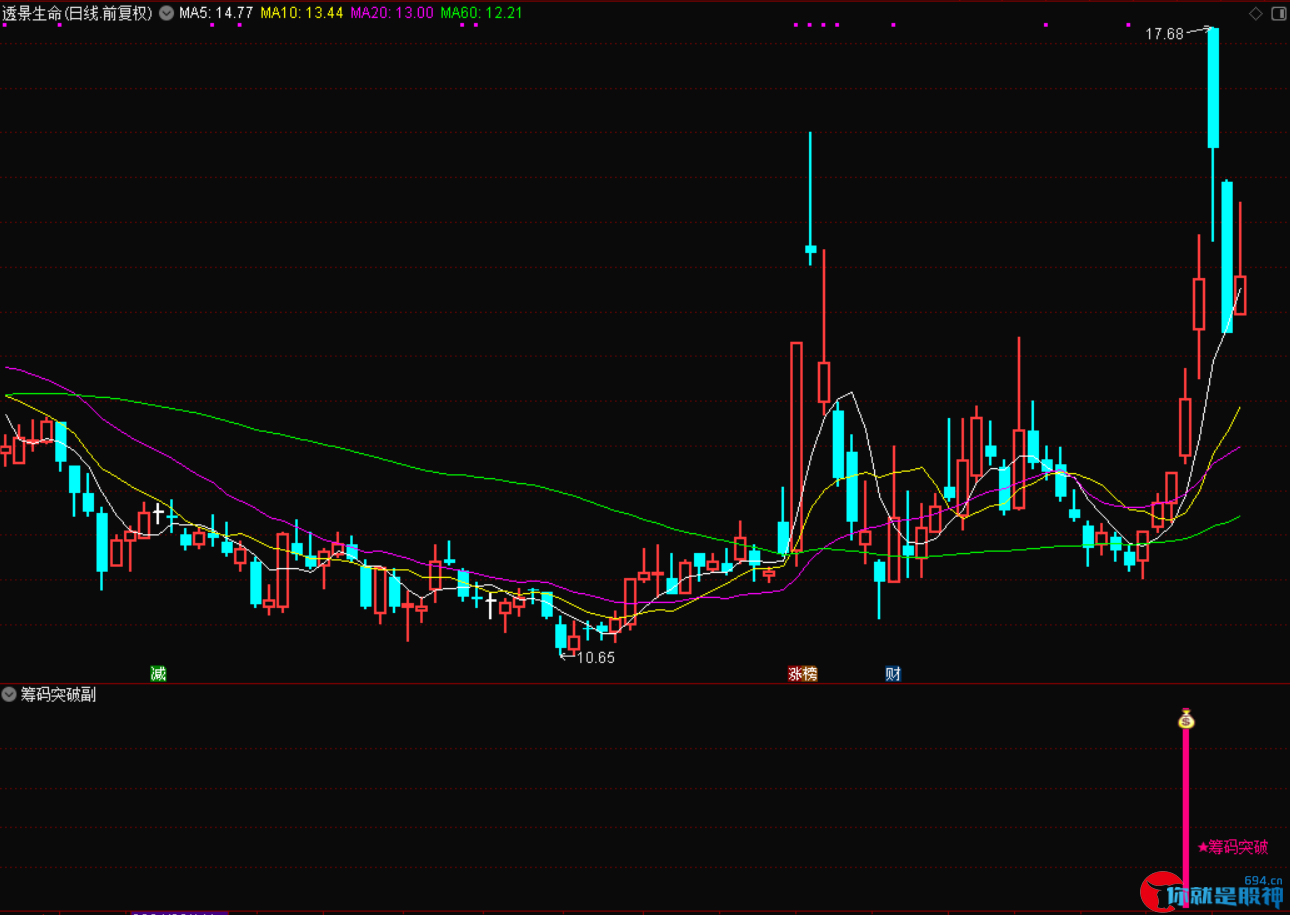Screen dimensions: 1290x915
Task: Select the MA10: 13.44 indicator label
Action: tap(302, 13)
